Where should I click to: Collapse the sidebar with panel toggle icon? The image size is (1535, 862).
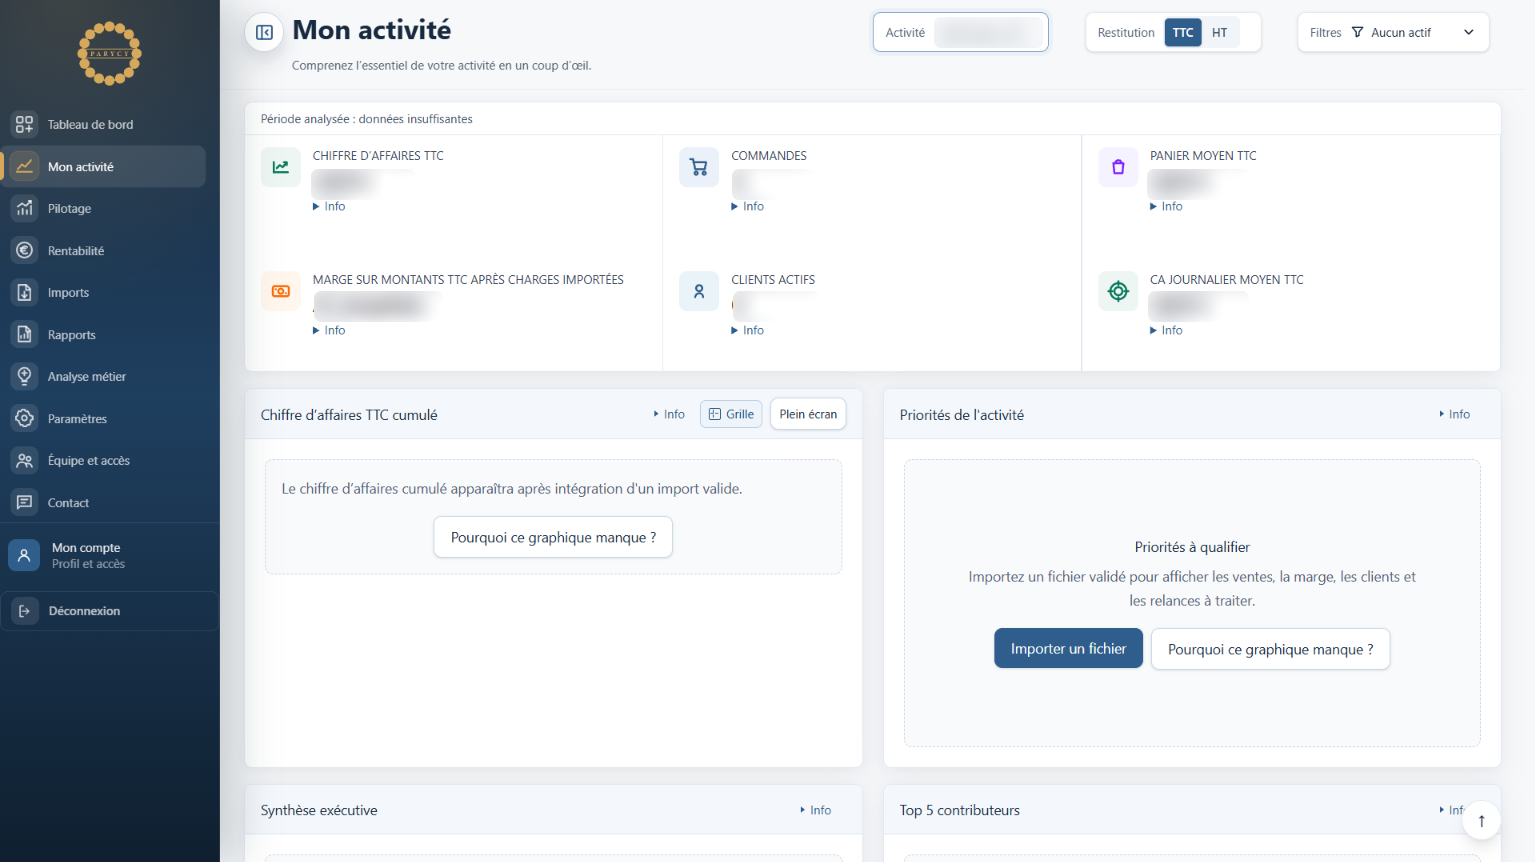[x=264, y=32]
